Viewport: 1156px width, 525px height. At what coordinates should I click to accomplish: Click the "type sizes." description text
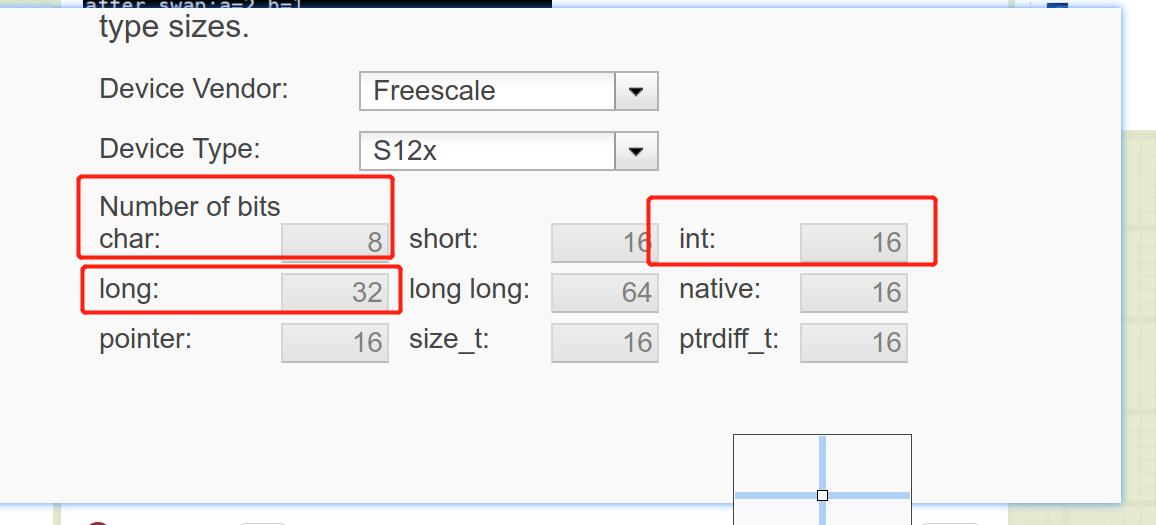174,28
